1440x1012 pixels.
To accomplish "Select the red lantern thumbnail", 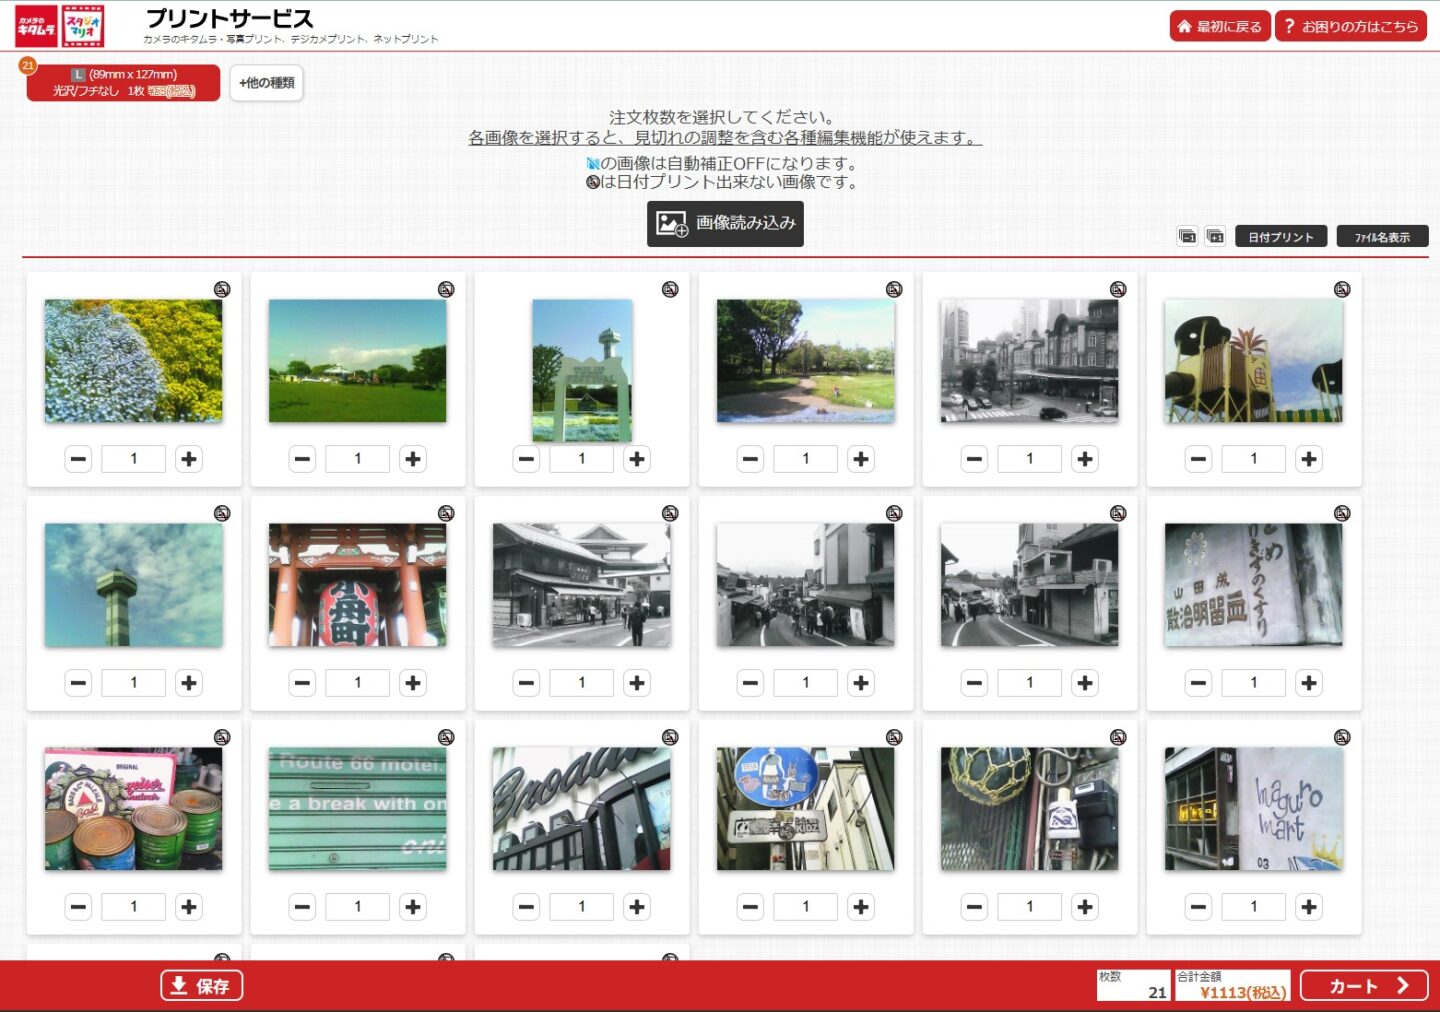I will 357,585.
